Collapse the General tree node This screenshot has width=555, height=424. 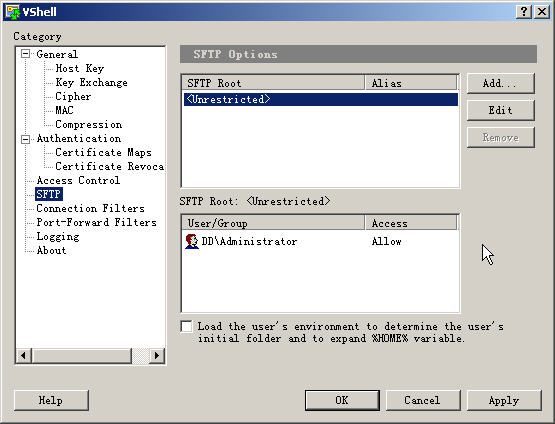click(x=25, y=54)
